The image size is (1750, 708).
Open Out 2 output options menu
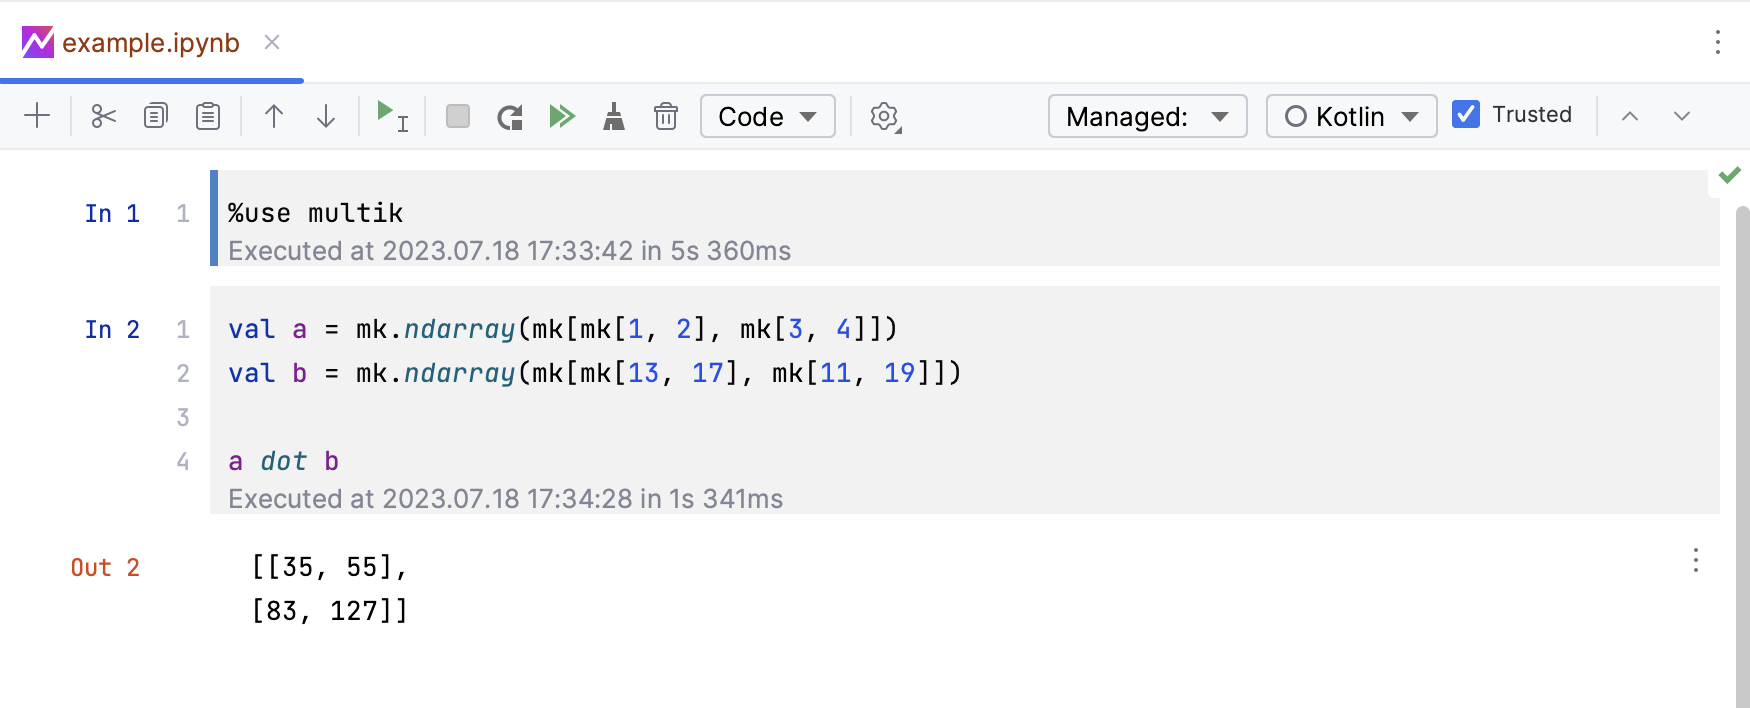pyautogui.click(x=1696, y=560)
